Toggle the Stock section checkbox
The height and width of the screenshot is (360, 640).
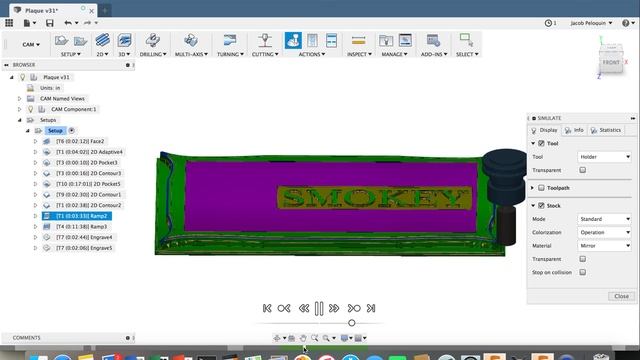(x=541, y=205)
